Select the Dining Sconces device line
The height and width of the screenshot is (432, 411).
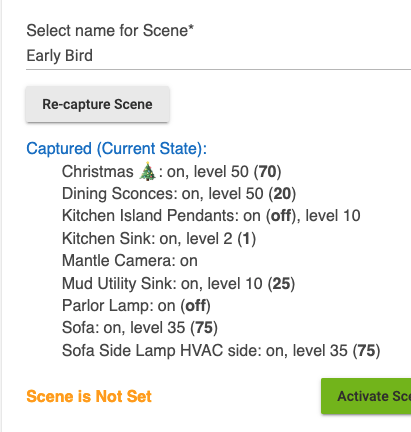coord(179,194)
